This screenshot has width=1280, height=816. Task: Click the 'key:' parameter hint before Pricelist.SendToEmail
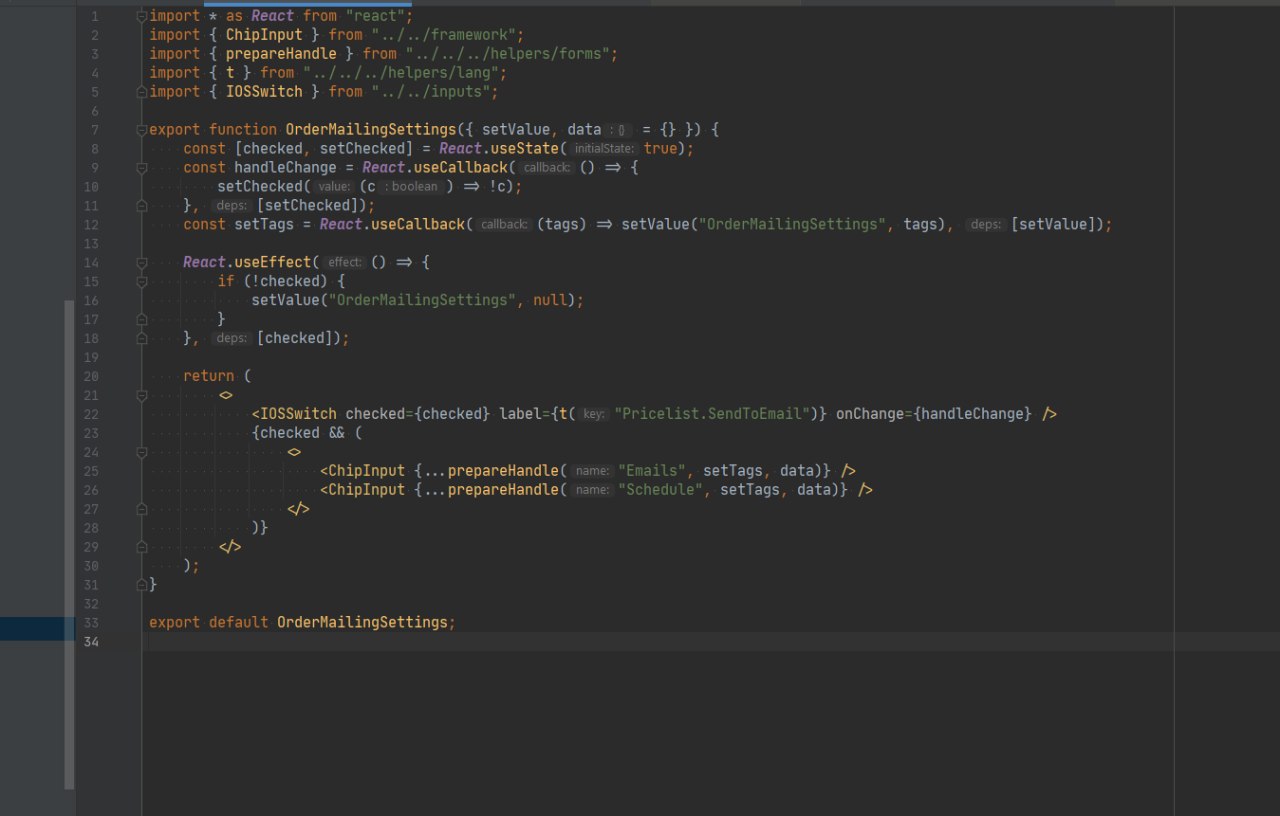pos(594,414)
